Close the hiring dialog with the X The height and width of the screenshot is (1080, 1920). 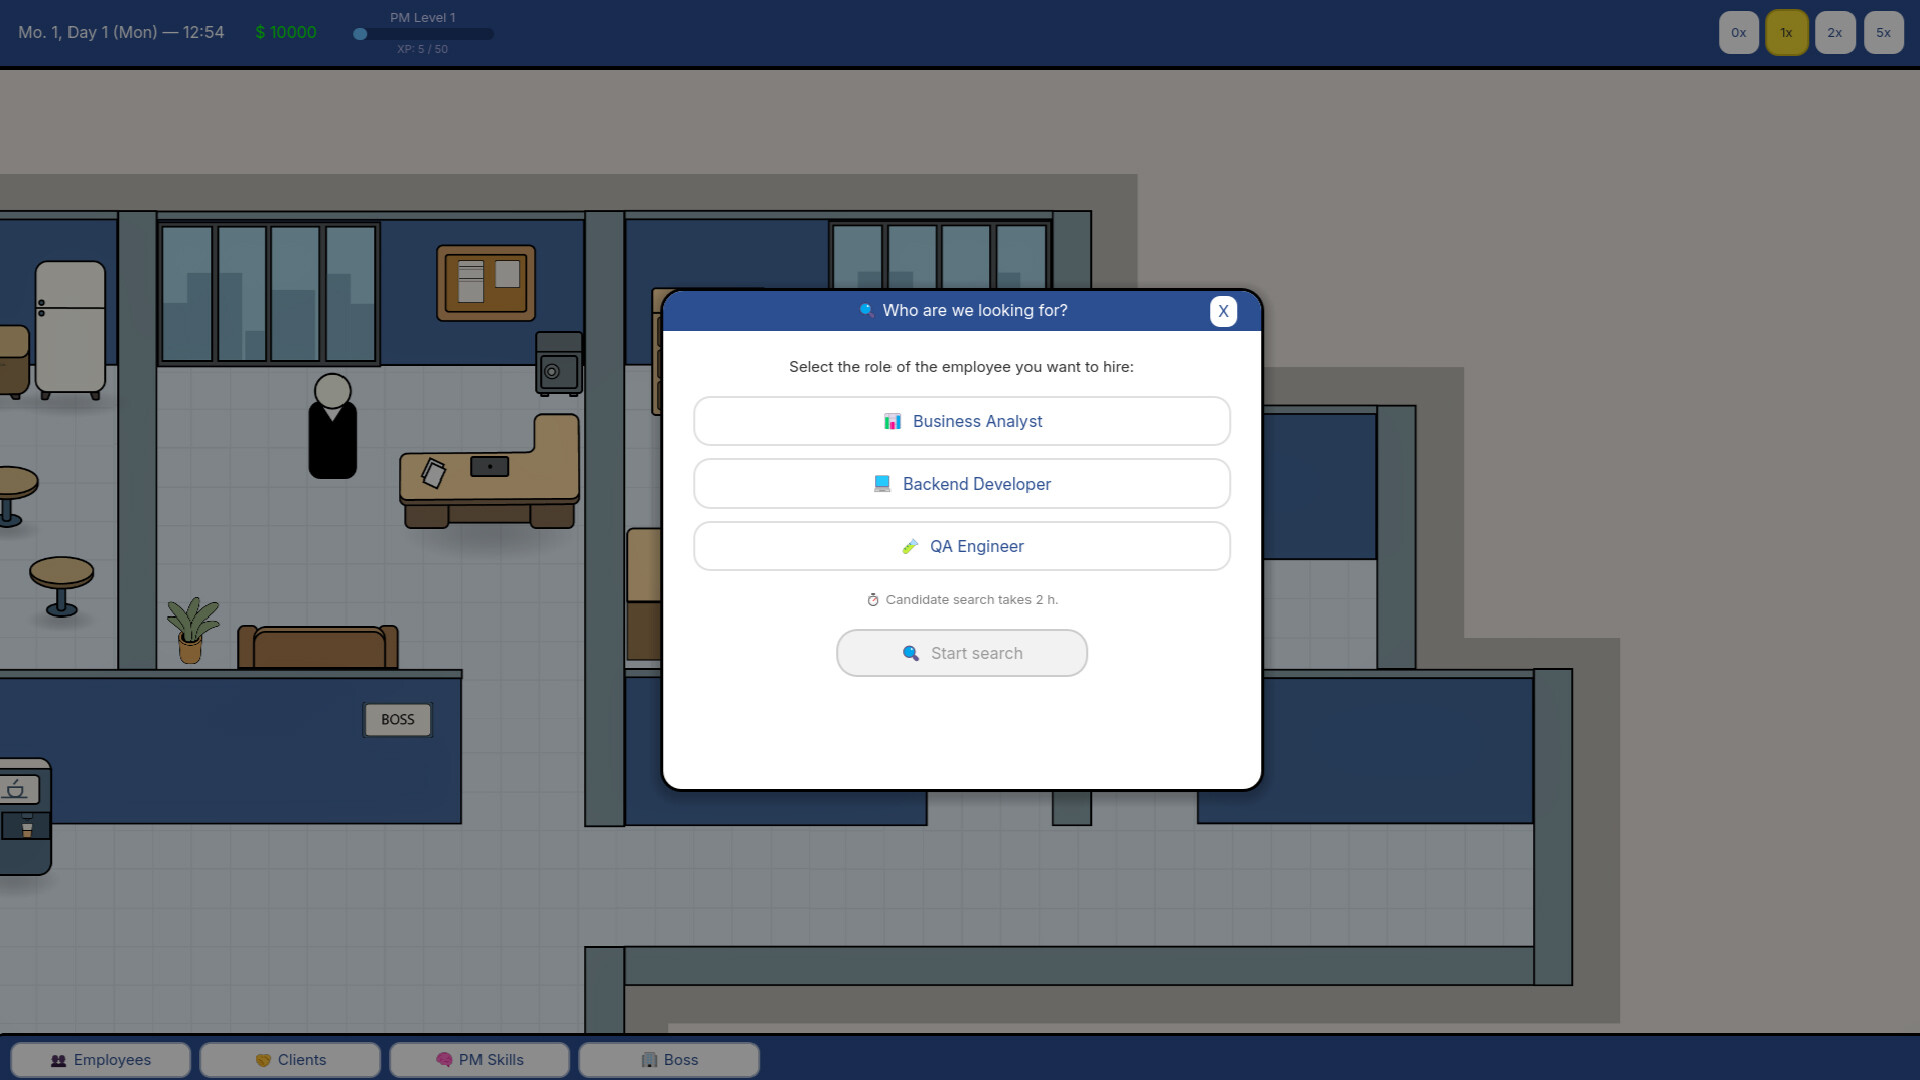pos(1224,311)
